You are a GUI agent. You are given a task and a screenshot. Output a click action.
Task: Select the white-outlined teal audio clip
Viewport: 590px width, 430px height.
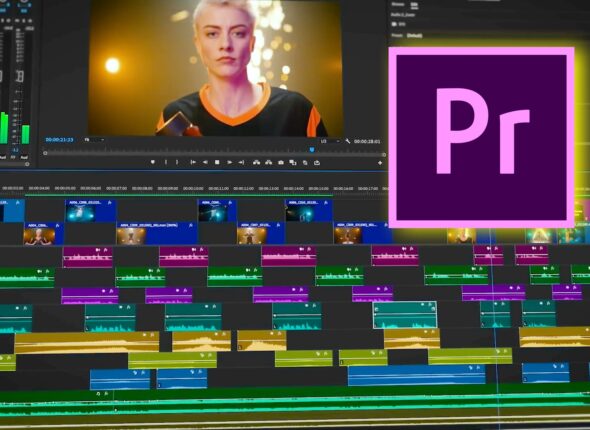click(x=405, y=315)
